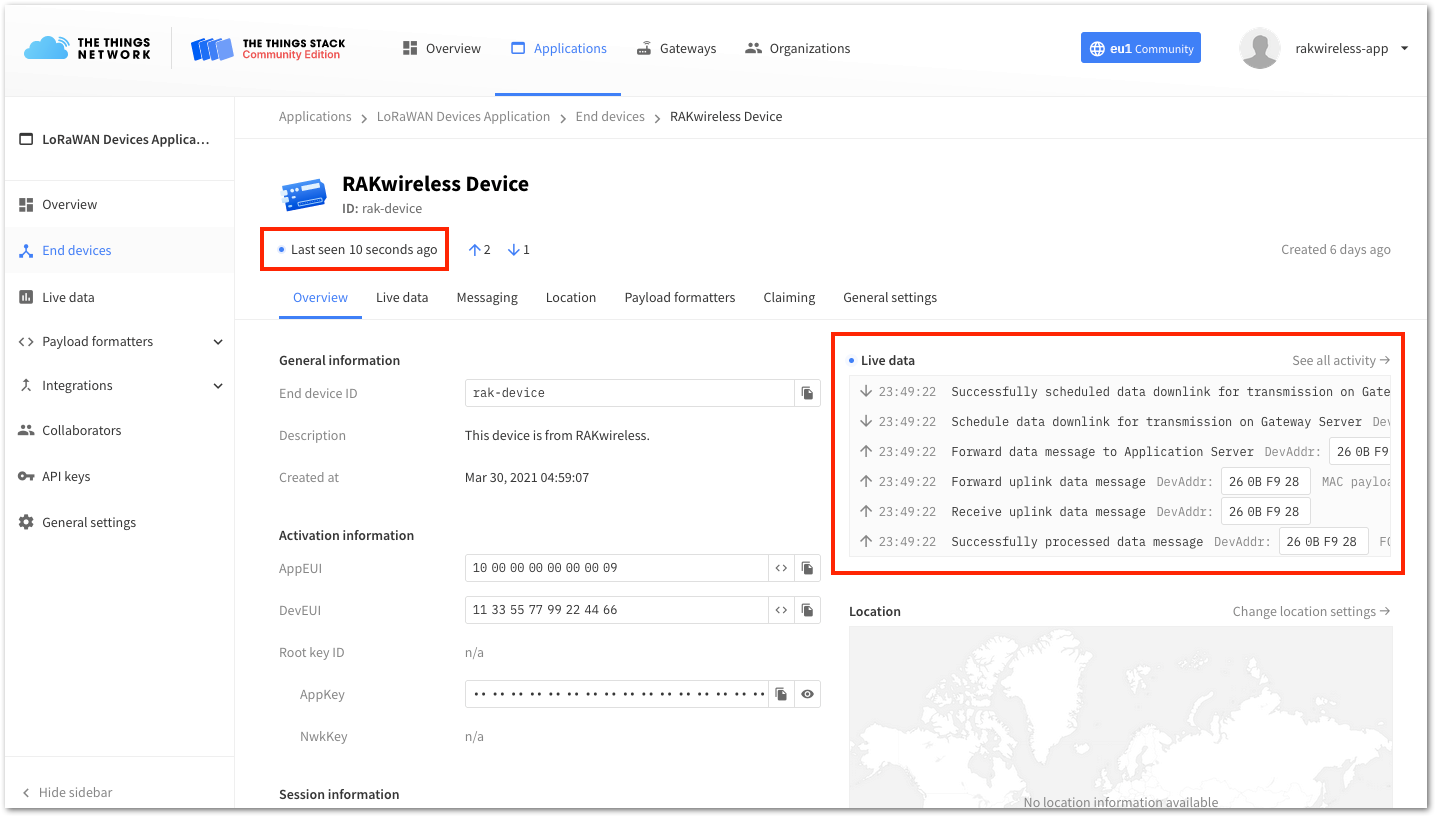This screenshot has width=1436, height=817.
Task: Expand the Payload formatters sidebar section
Action: pos(120,341)
